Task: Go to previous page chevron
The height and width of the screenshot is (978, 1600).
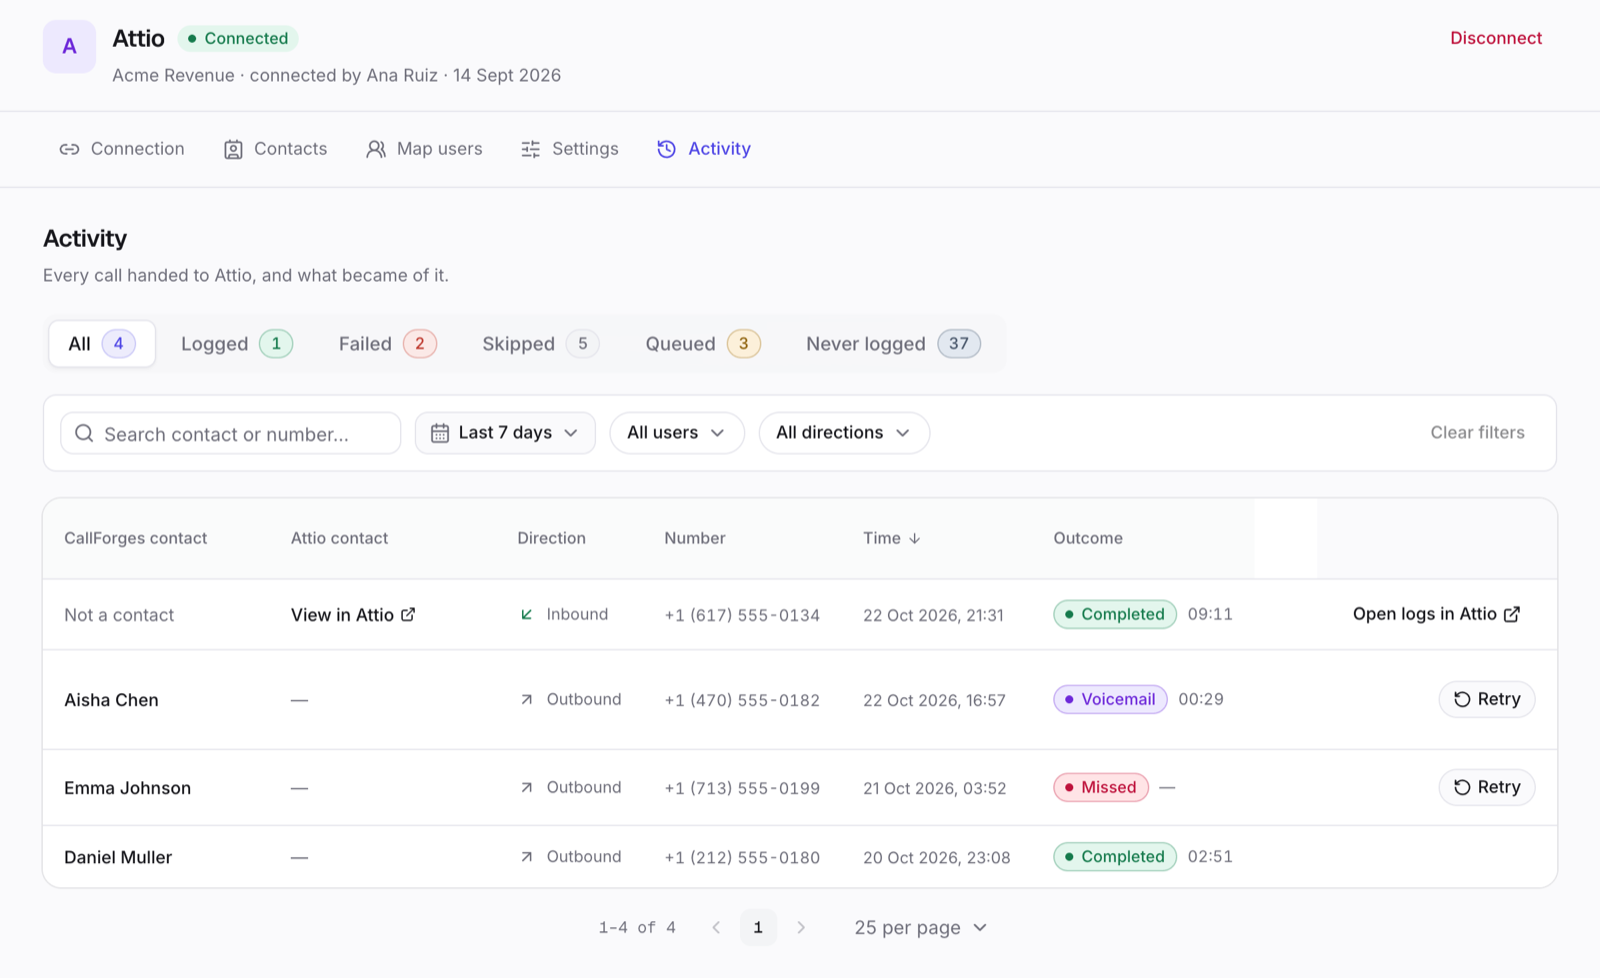Action: point(716,928)
